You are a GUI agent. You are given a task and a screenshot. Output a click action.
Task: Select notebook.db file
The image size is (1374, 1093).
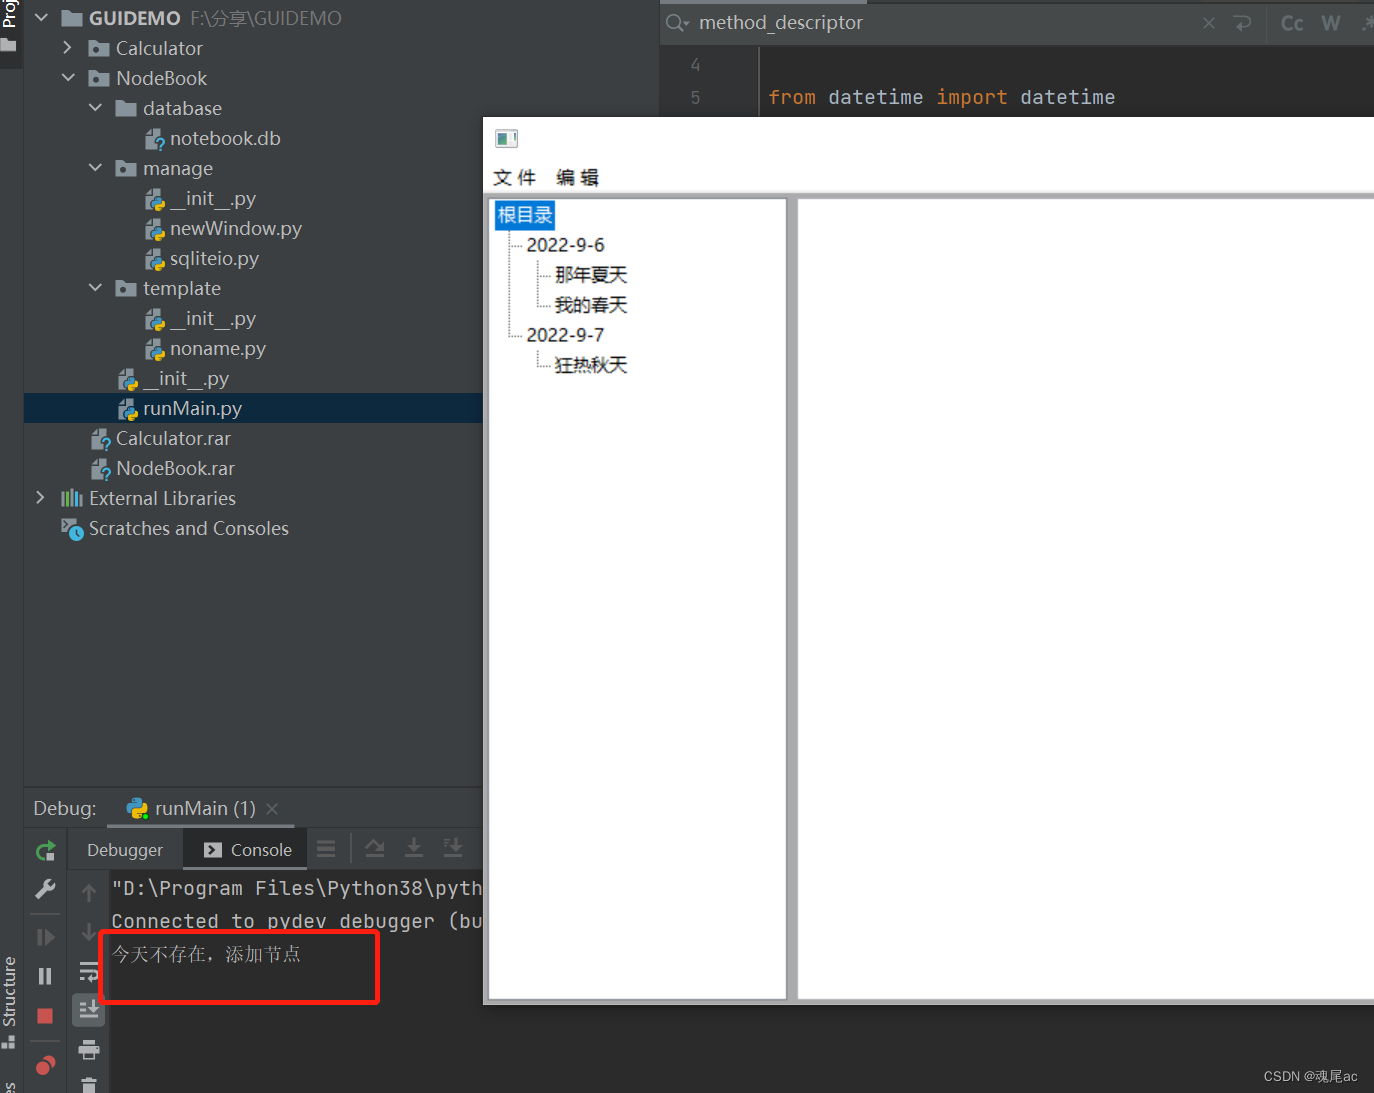pos(212,138)
